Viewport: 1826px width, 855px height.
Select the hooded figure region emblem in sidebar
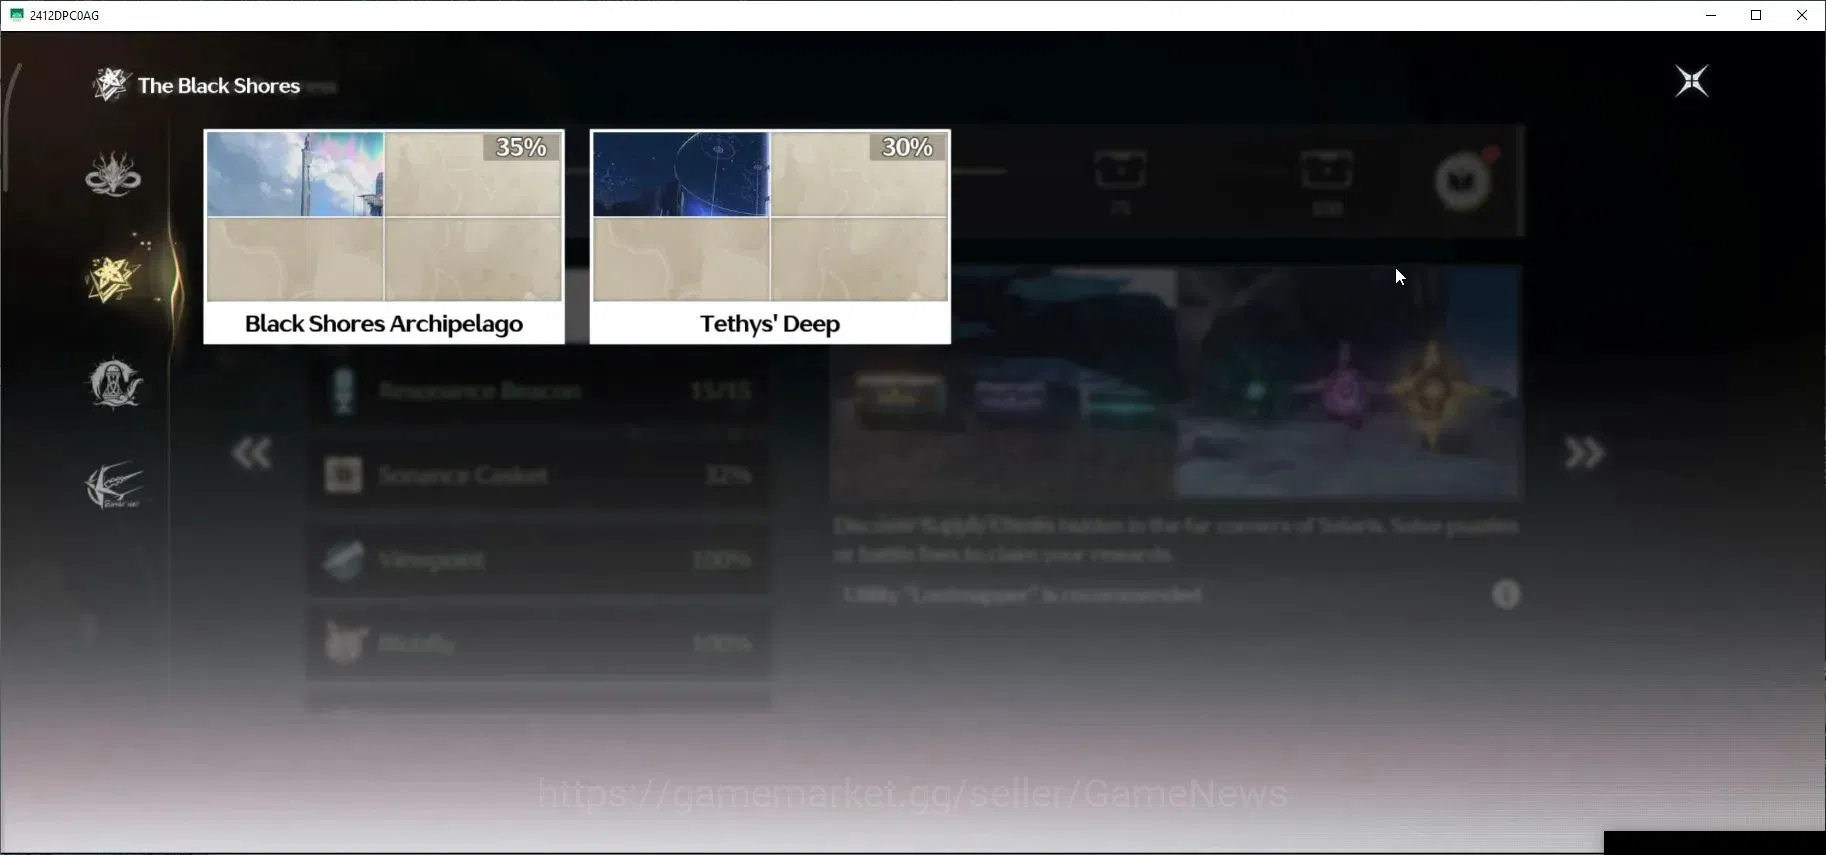115,383
